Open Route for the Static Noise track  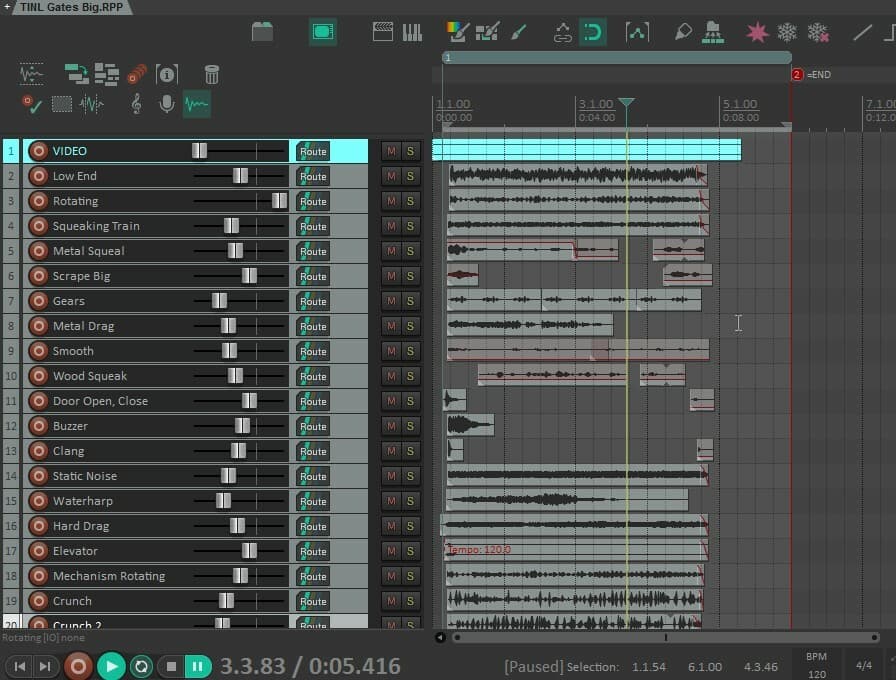313,477
